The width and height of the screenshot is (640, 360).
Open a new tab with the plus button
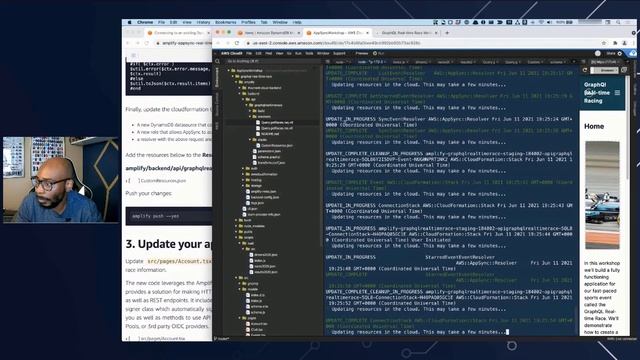[x=447, y=33]
